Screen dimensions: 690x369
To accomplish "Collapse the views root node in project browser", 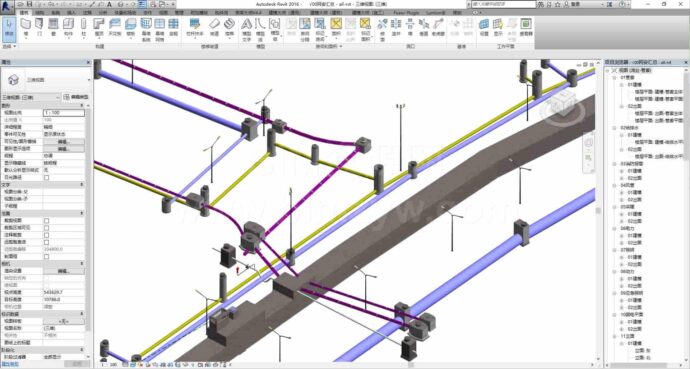I will 607,70.
